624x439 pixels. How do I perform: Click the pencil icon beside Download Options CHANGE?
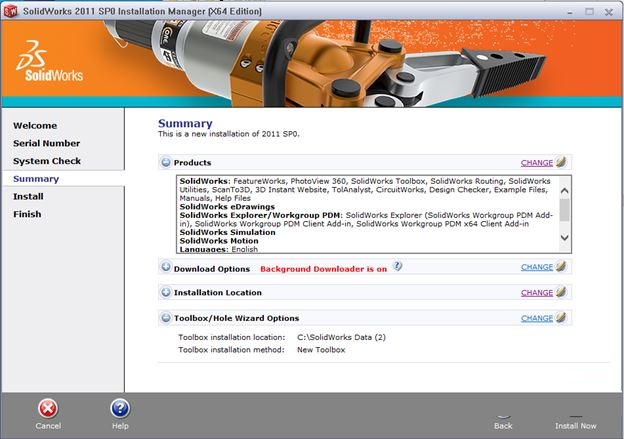point(561,266)
